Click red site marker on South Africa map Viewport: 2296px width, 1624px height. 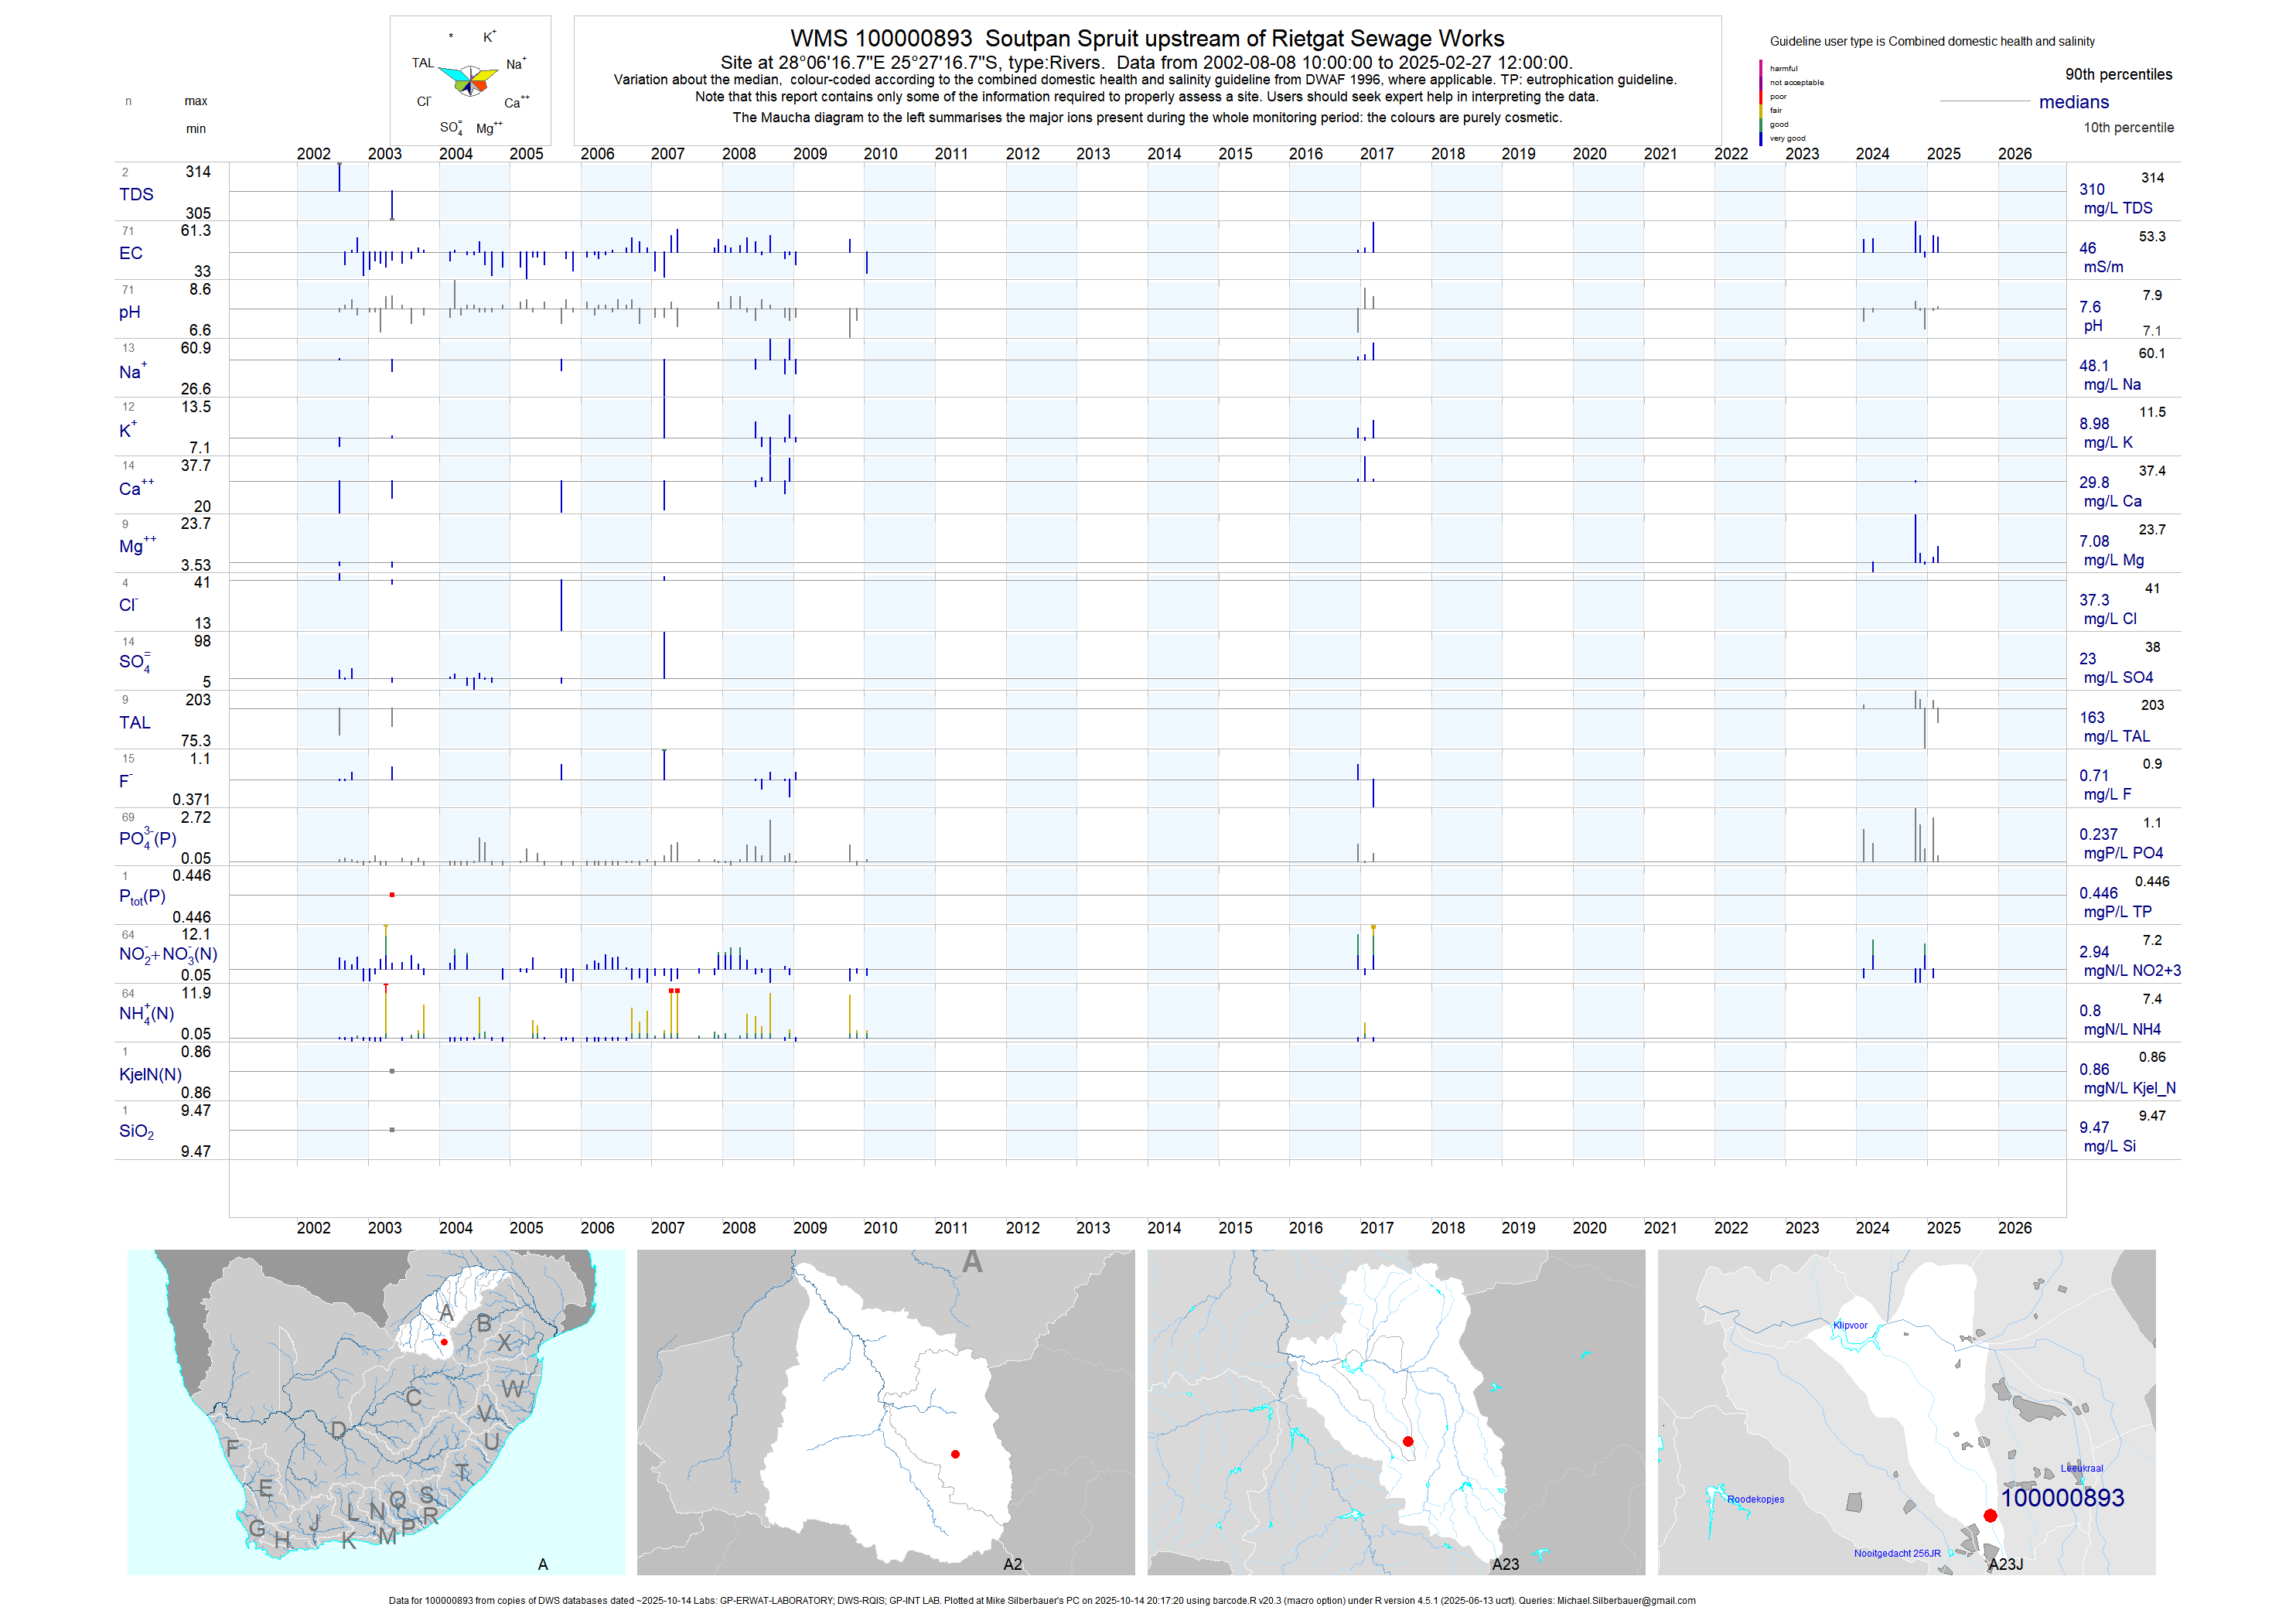444,1342
